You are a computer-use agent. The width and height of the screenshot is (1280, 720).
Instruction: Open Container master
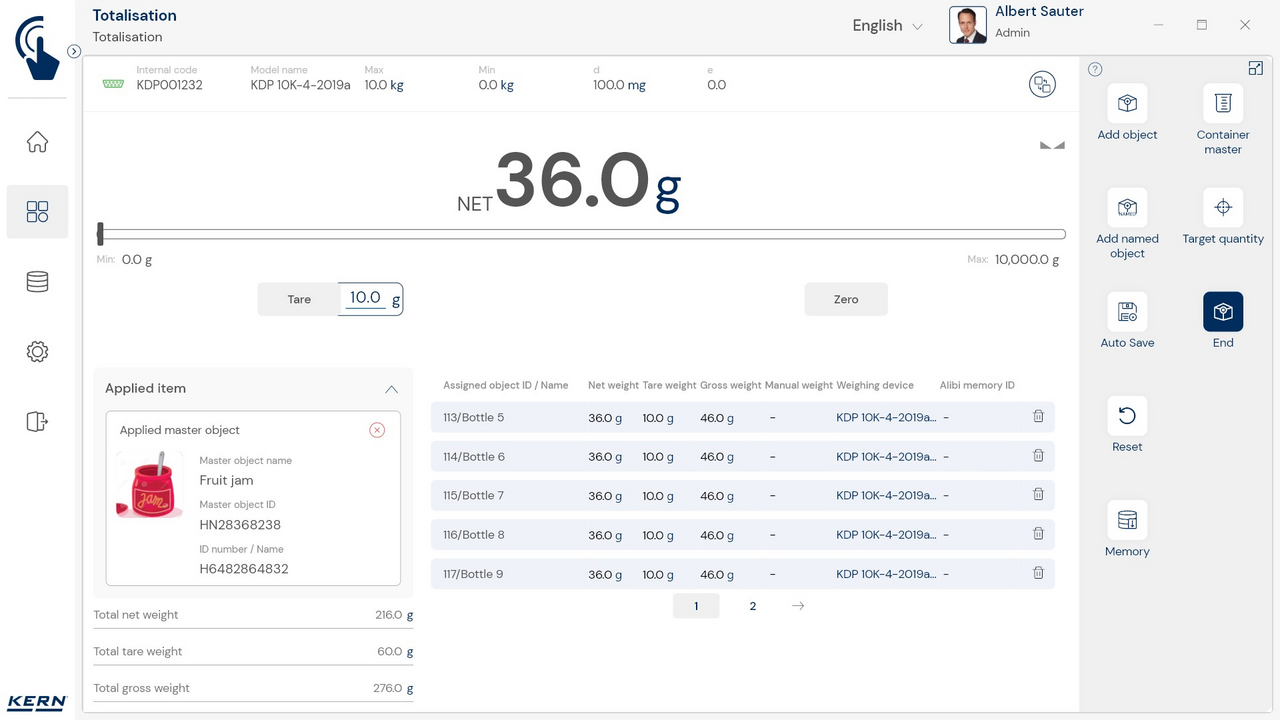click(1222, 104)
